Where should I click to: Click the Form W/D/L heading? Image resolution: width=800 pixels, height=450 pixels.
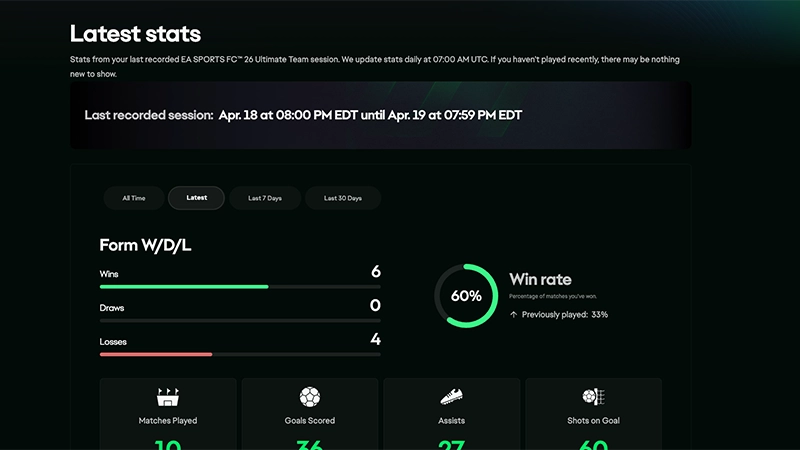[145, 245]
